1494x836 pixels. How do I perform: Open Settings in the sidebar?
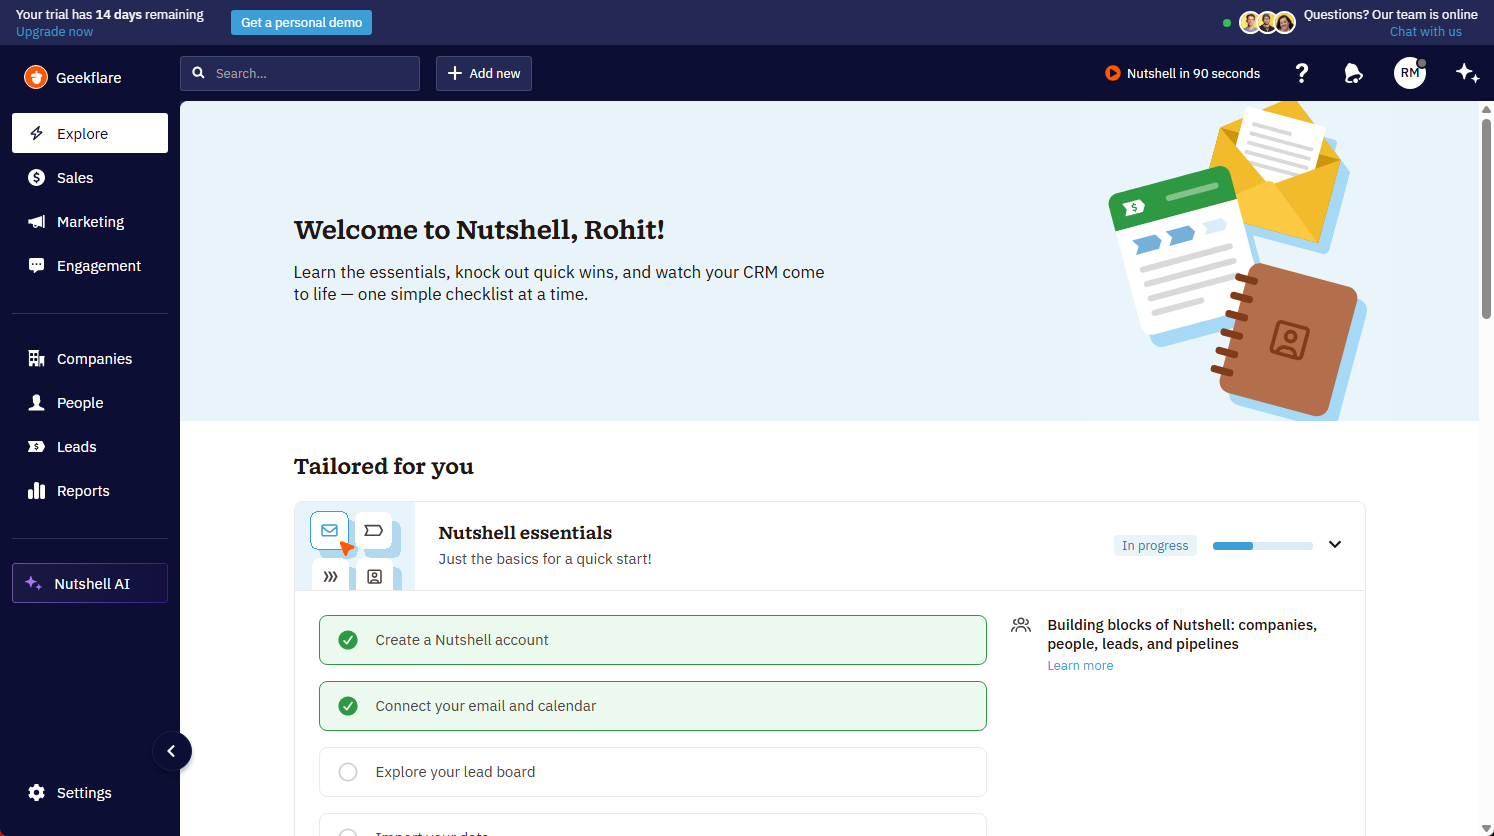click(x=90, y=792)
